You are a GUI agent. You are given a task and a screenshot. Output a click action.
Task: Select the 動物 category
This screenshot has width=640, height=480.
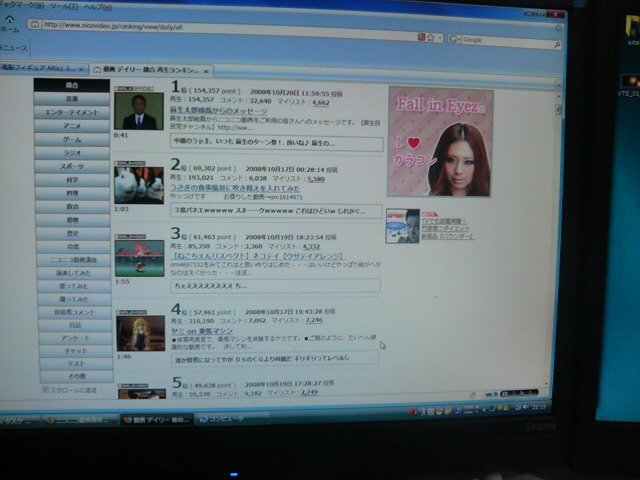(73, 220)
